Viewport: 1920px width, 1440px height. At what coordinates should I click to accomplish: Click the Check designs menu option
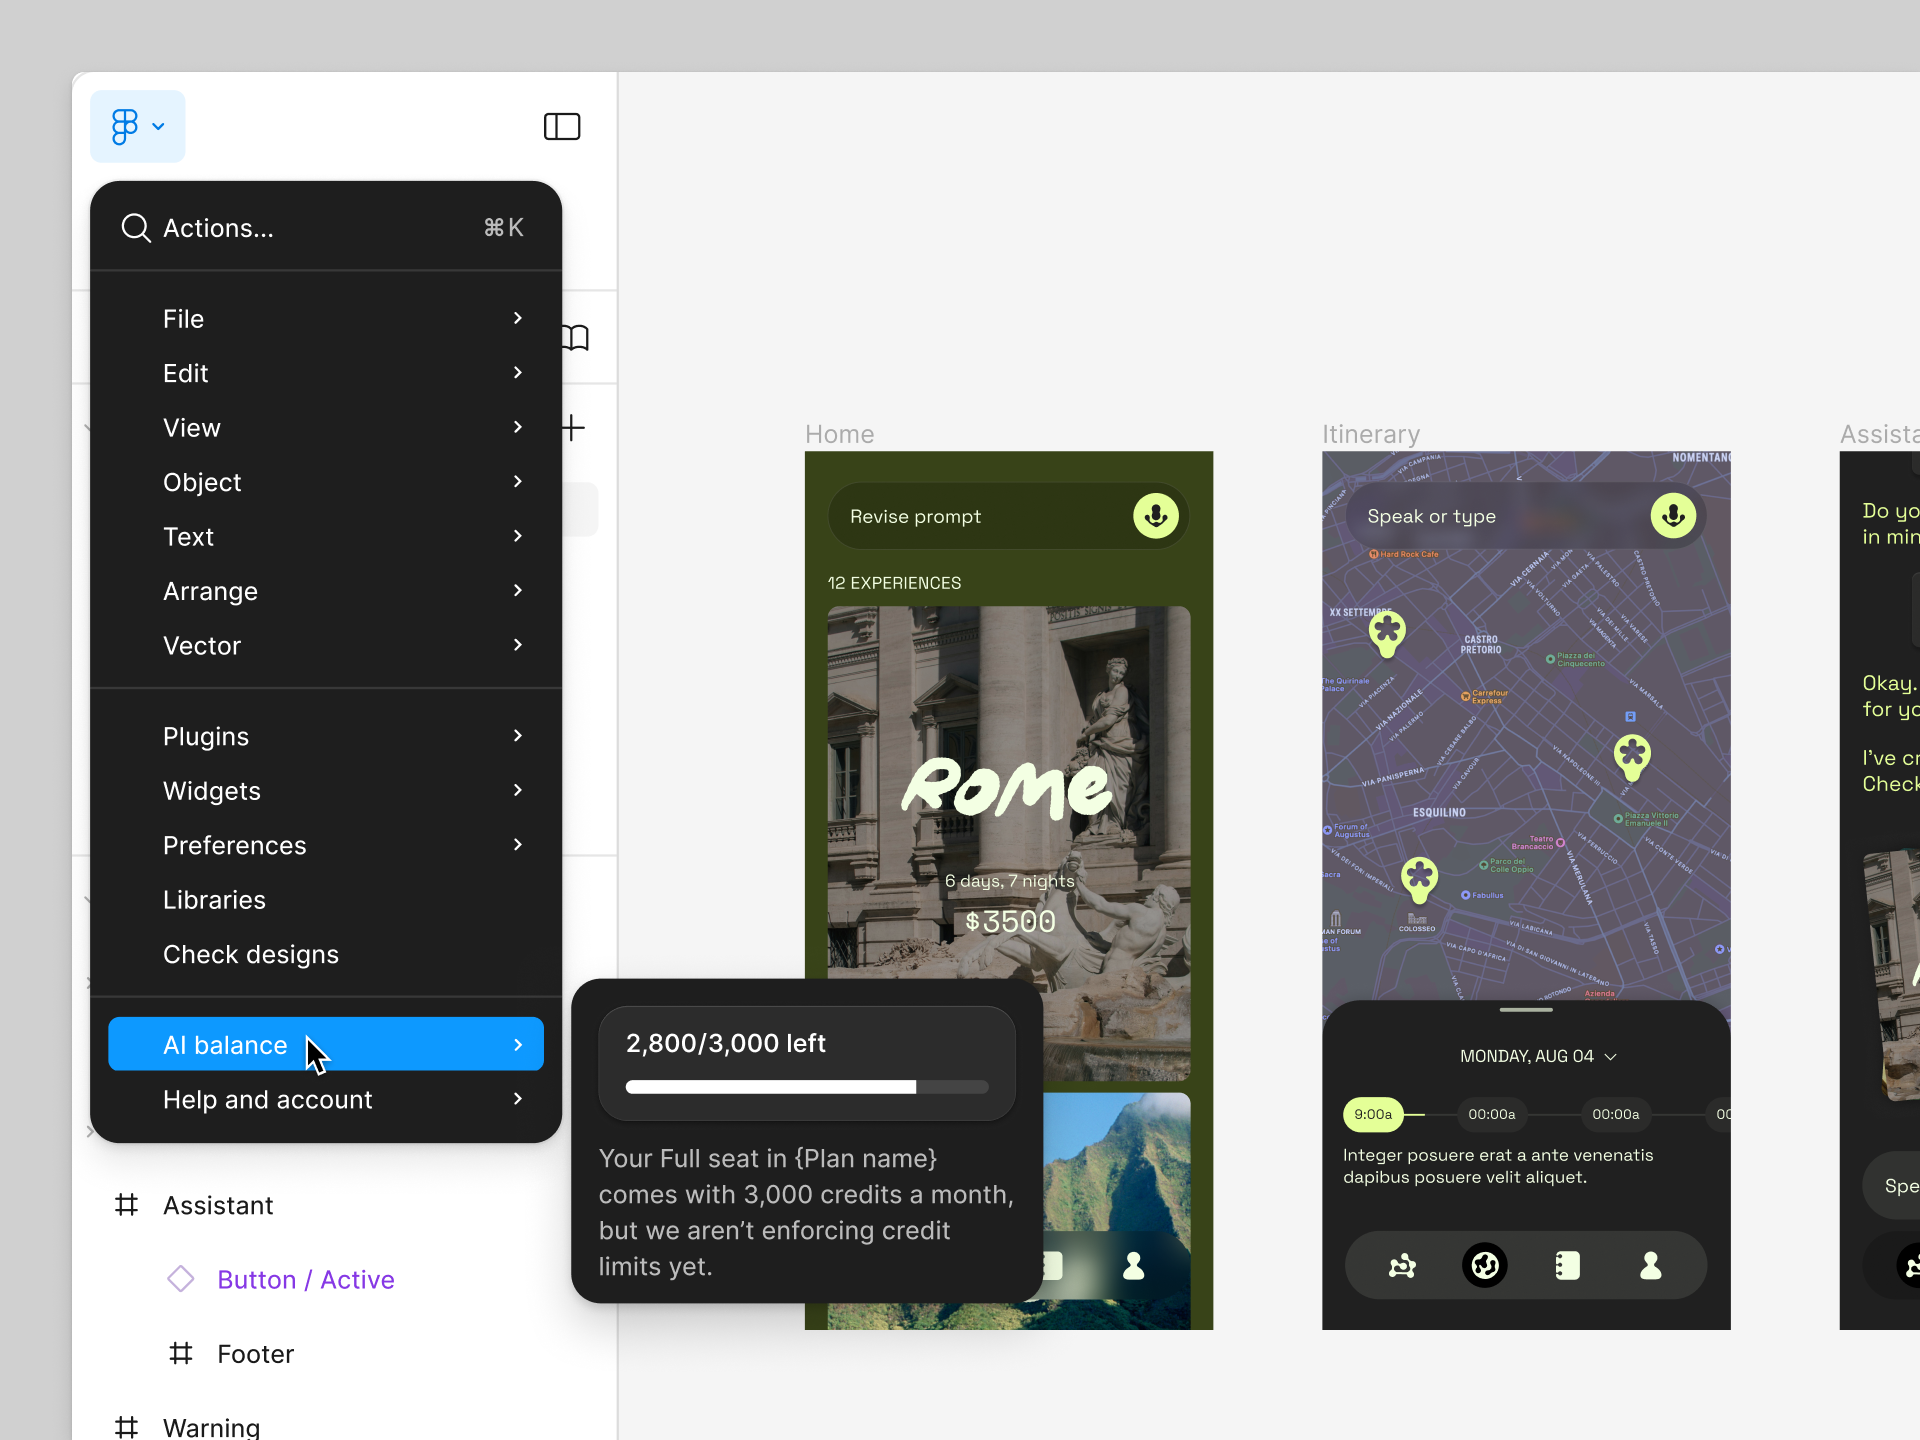tap(250, 954)
